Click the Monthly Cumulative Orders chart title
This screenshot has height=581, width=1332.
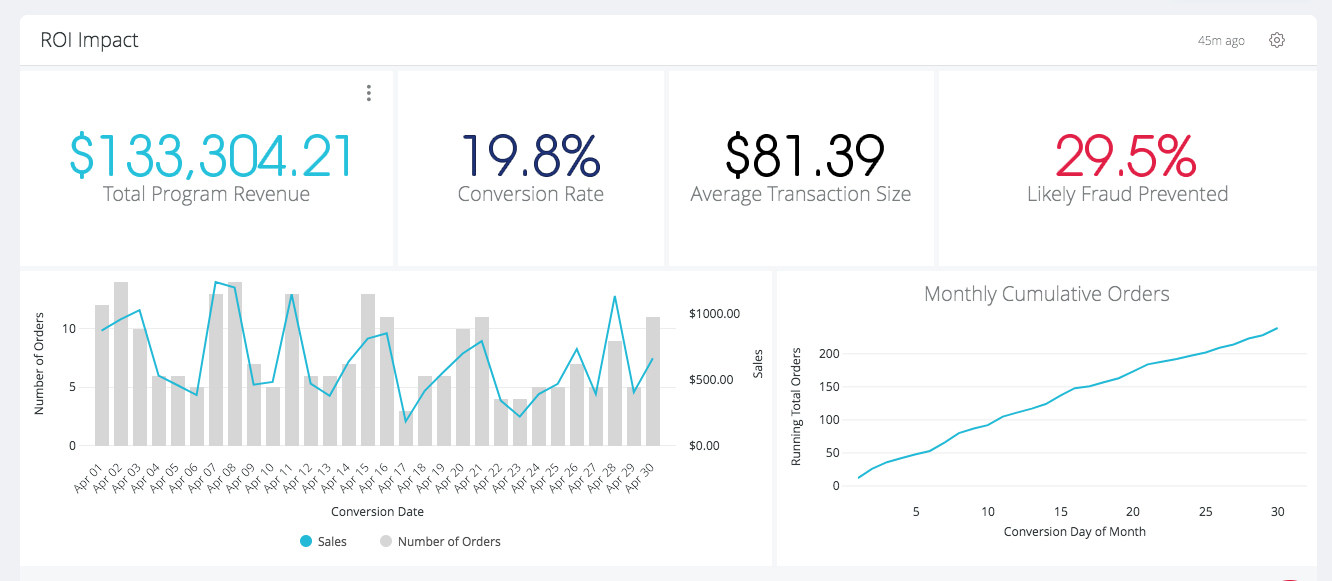point(1046,294)
